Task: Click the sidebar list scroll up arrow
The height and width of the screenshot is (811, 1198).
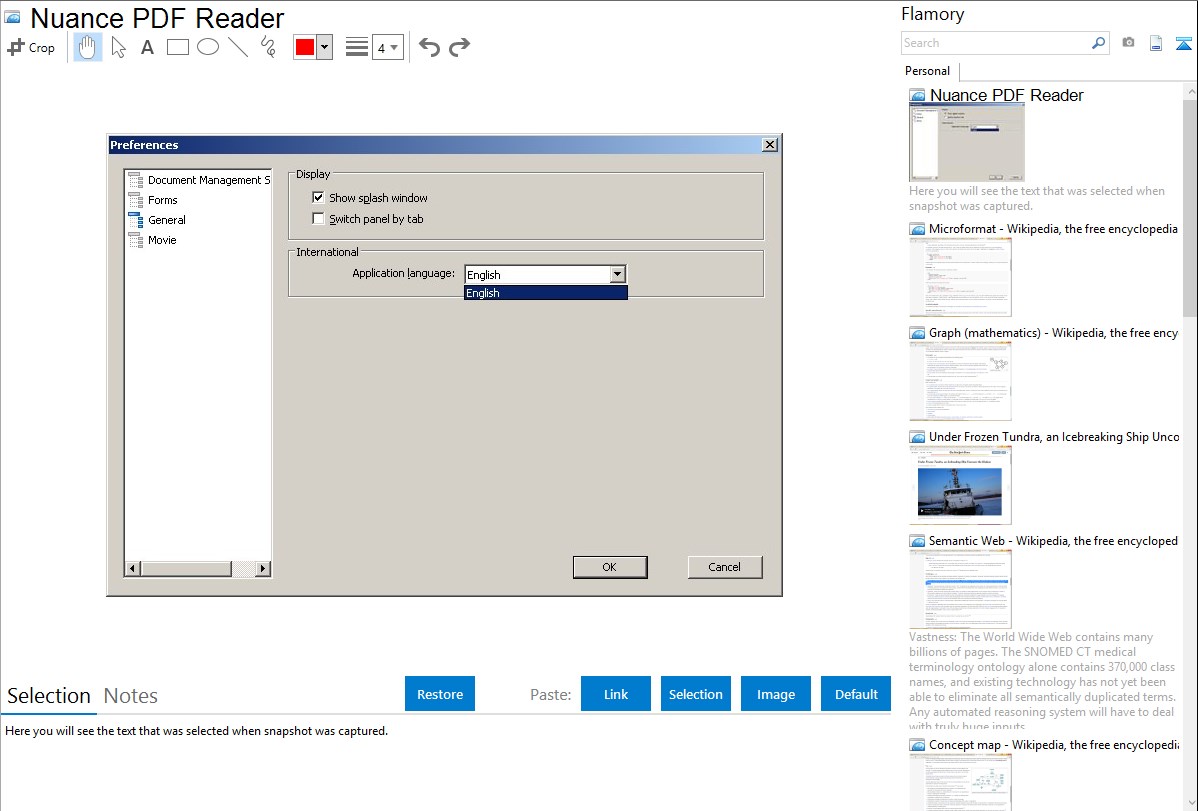Action: pos(1191,91)
